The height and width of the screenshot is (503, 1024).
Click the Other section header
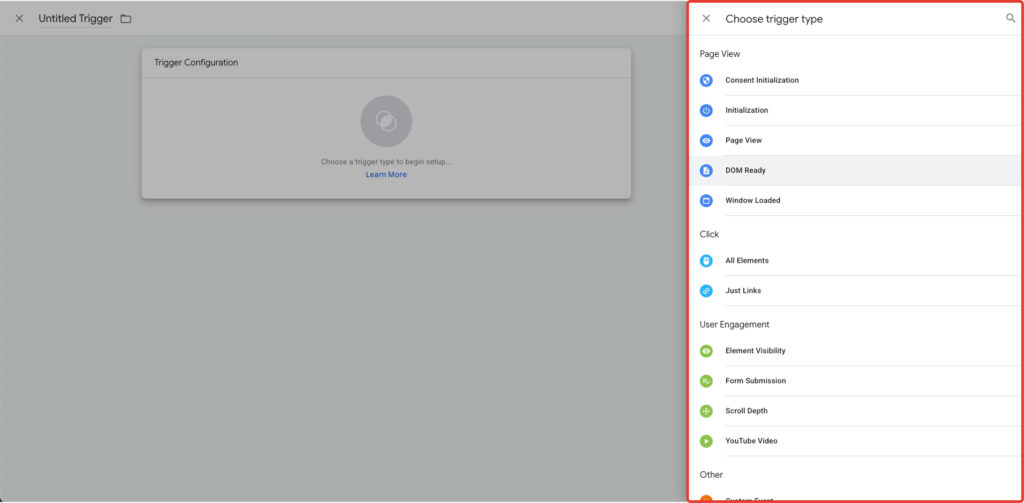click(711, 475)
